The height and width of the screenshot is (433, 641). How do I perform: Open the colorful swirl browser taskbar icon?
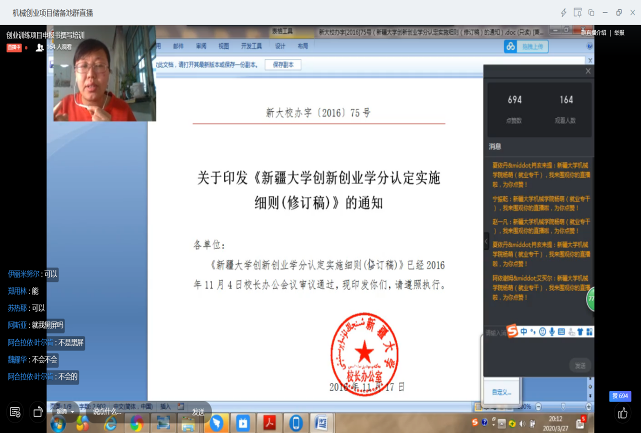tap(137, 424)
